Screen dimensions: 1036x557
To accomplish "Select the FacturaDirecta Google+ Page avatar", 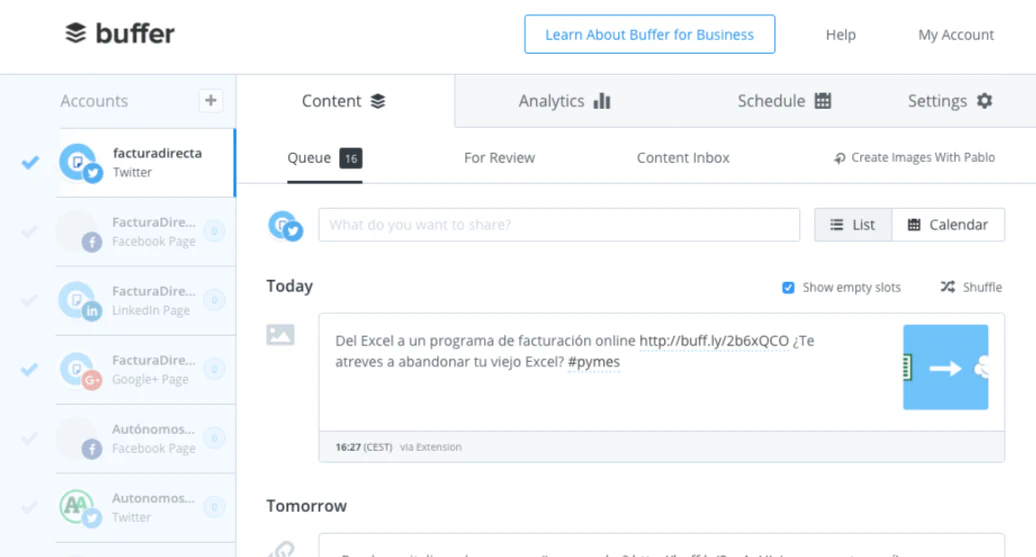I will (x=79, y=370).
